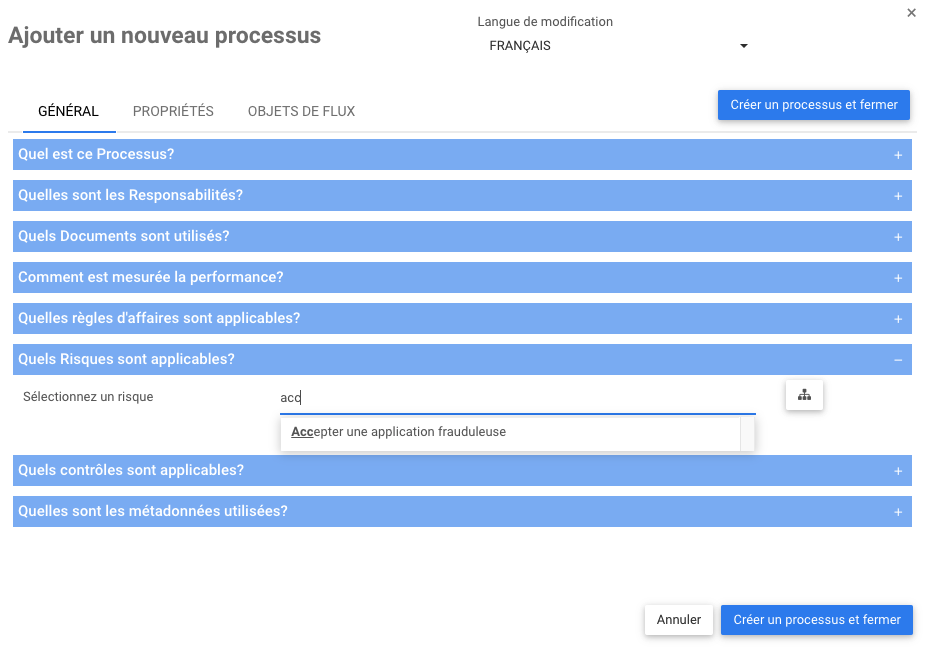937x647 pixels.
Task: Click plus icon on Responsabilités section
Action: pos(898,196)
